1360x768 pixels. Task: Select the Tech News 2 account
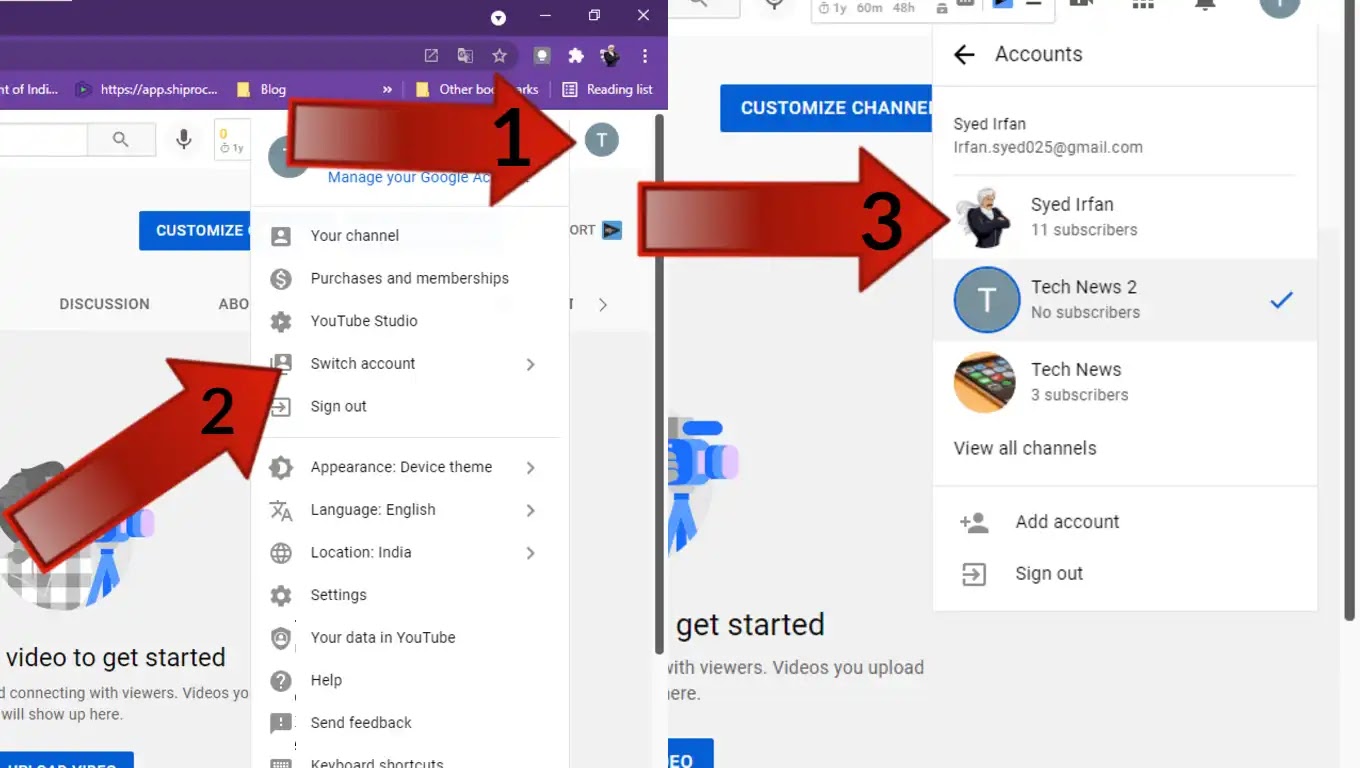1125,300
